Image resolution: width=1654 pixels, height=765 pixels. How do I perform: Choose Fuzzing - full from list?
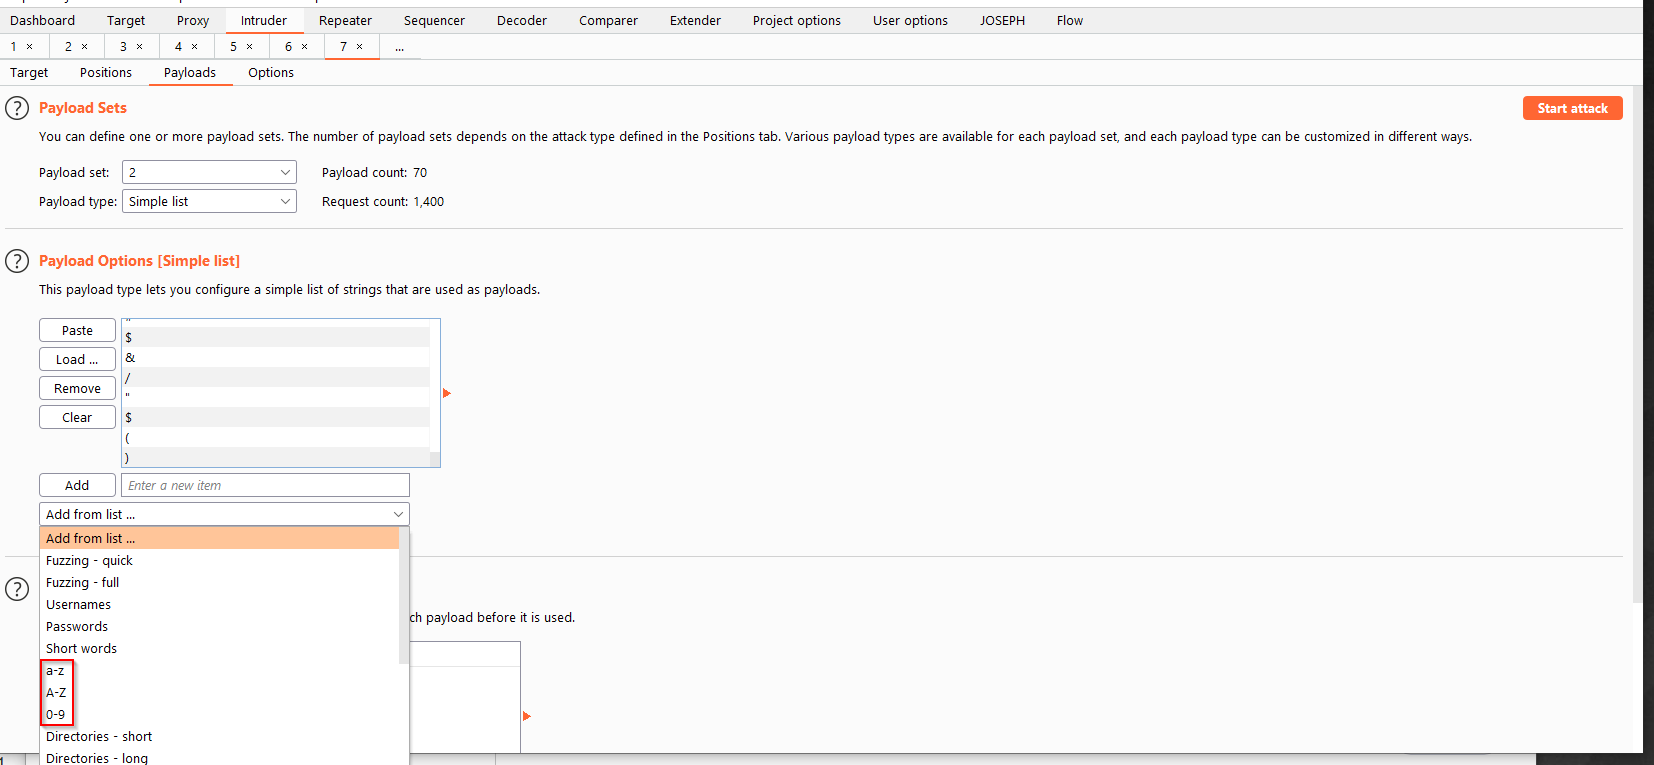tap(219, 583)
